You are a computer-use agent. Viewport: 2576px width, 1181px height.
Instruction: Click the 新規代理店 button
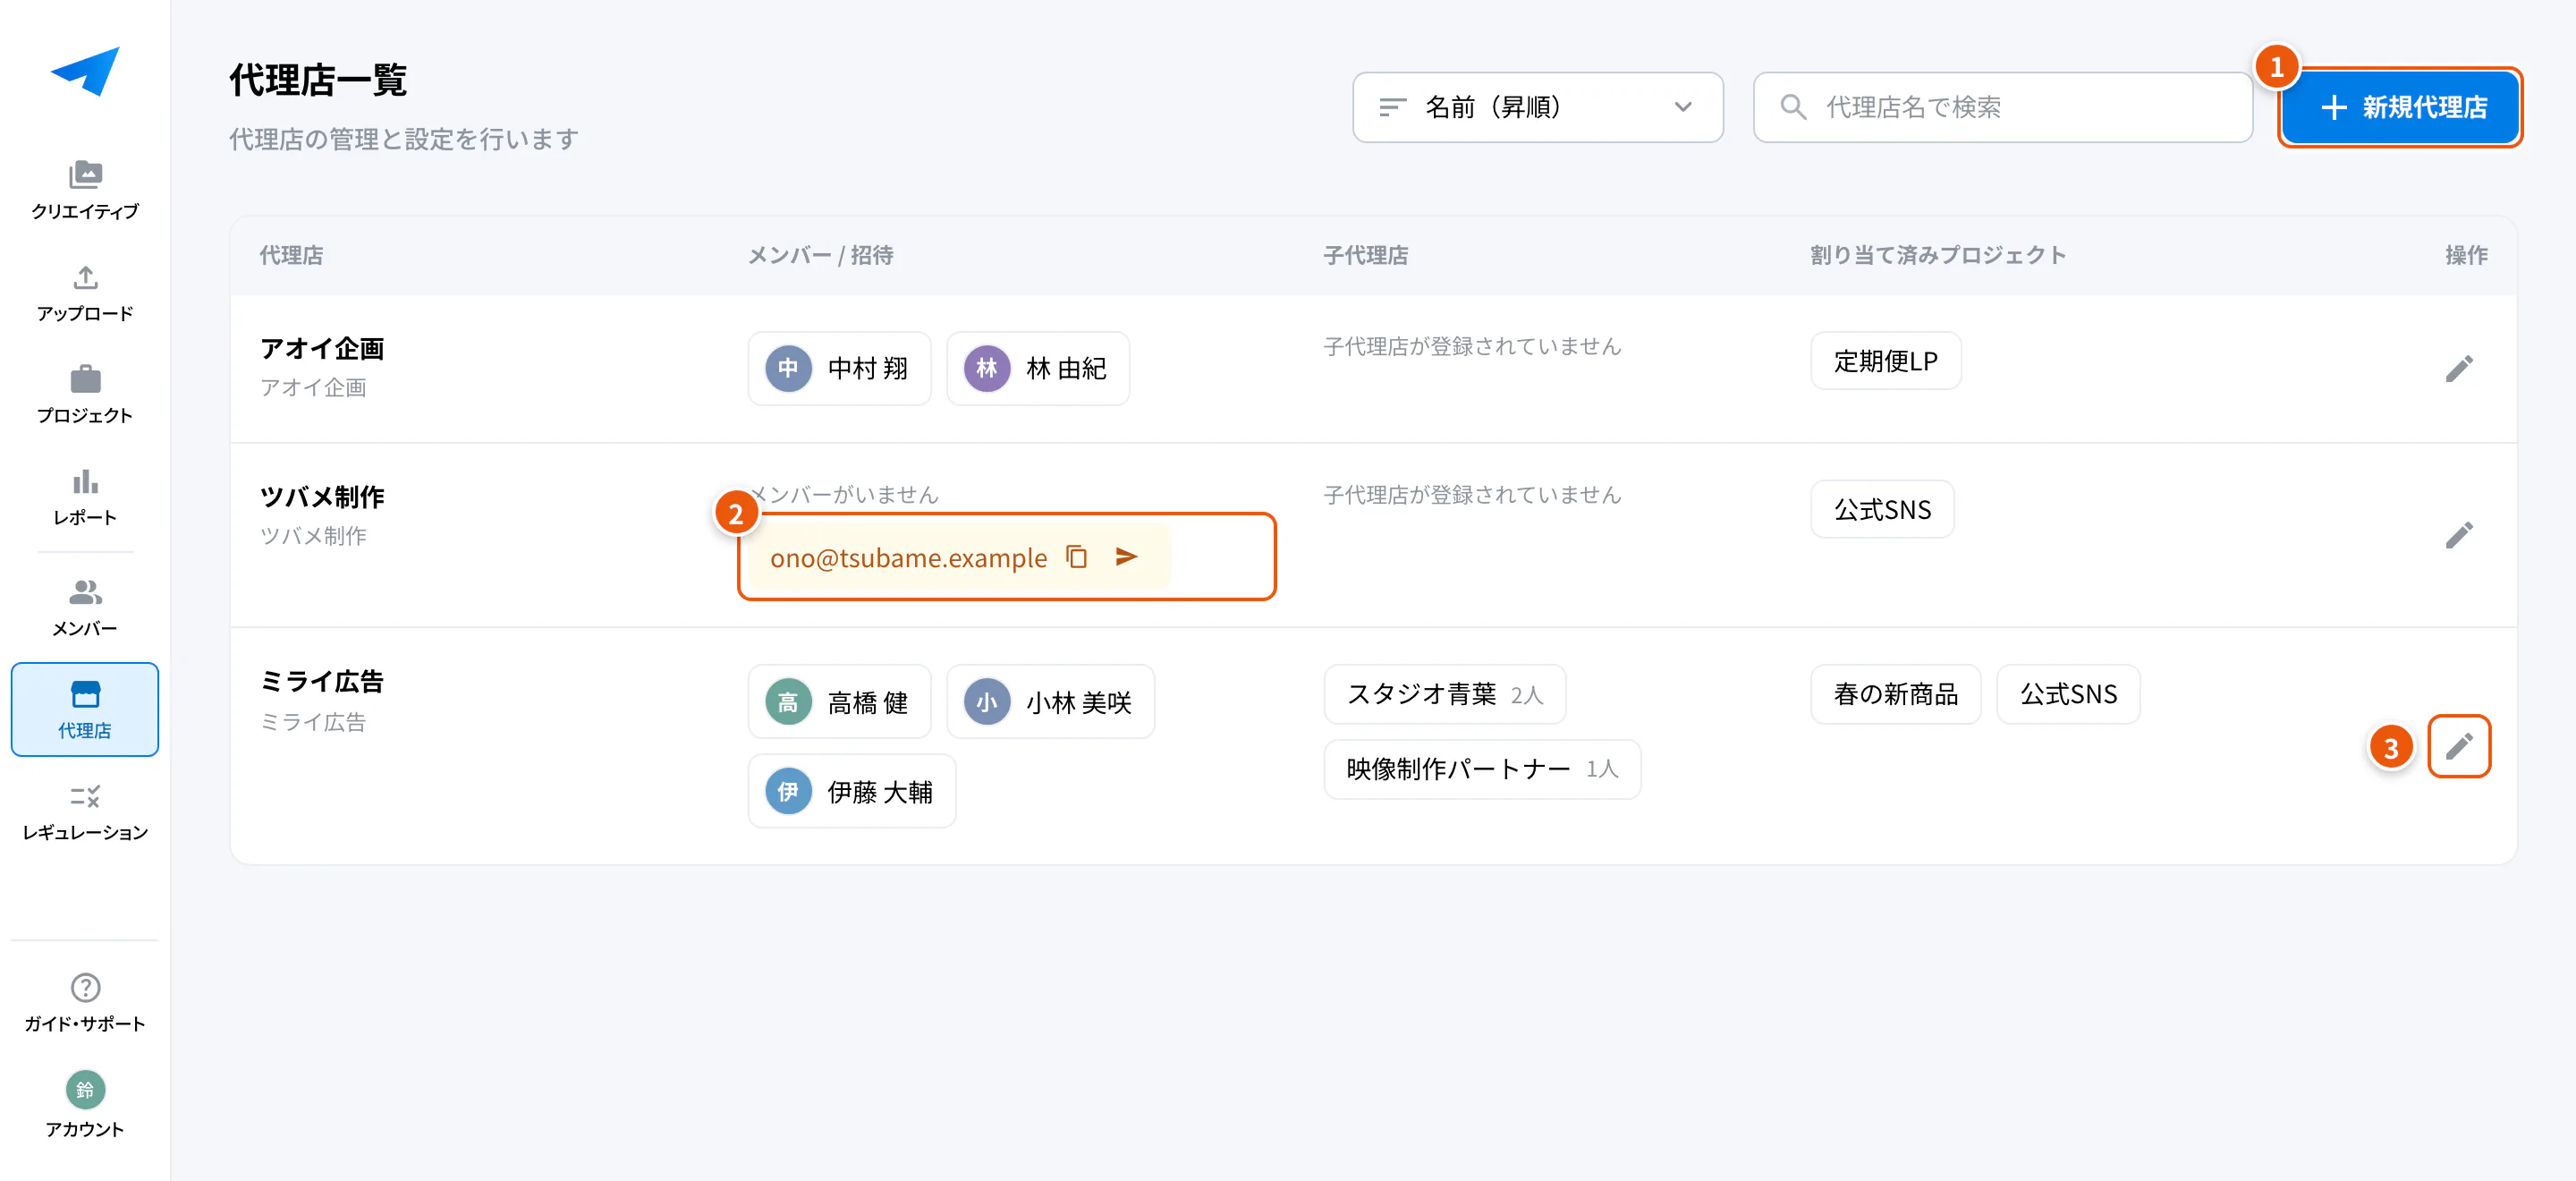(2399, 107)
